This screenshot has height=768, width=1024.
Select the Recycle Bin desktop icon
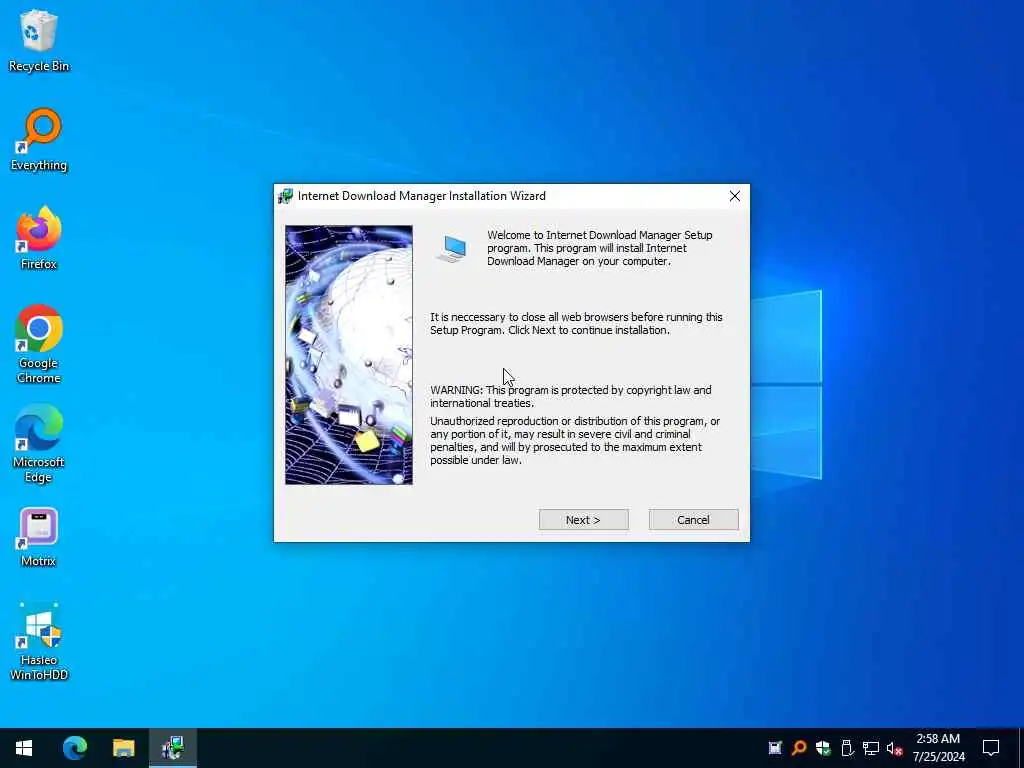pos(39,41)
